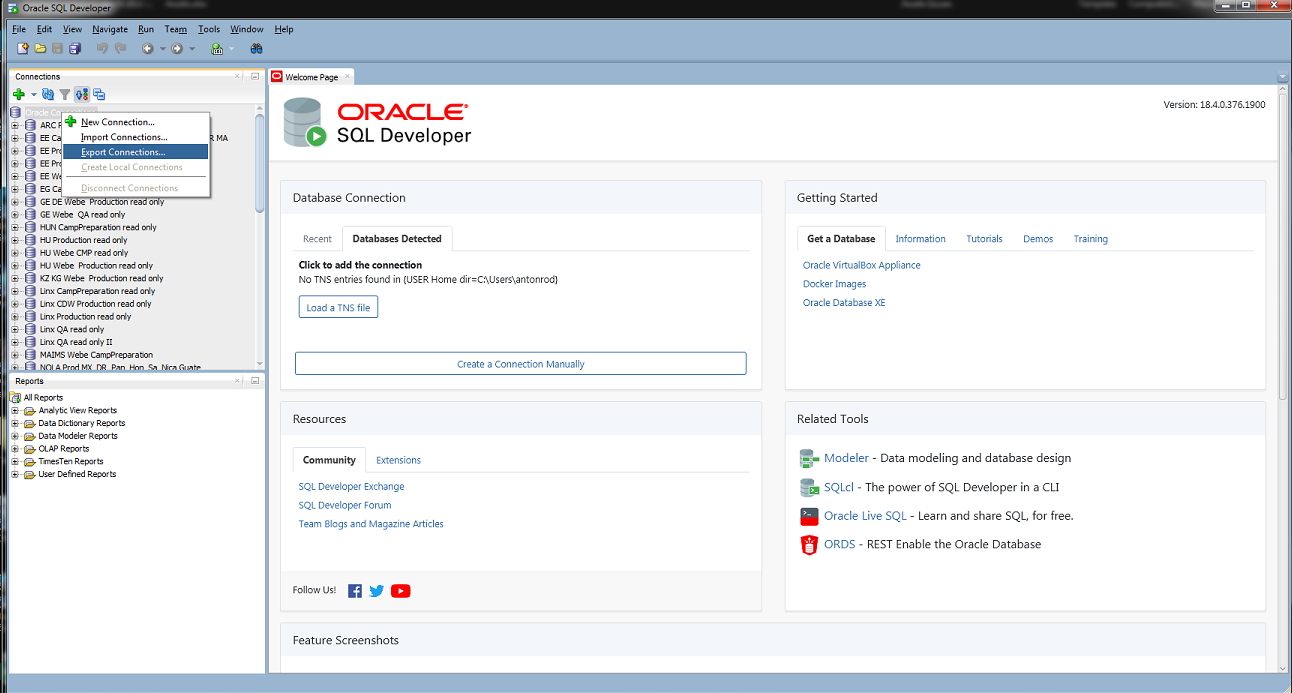Click the Twitter follow icon
The image size is (1292, 693).
377,591
